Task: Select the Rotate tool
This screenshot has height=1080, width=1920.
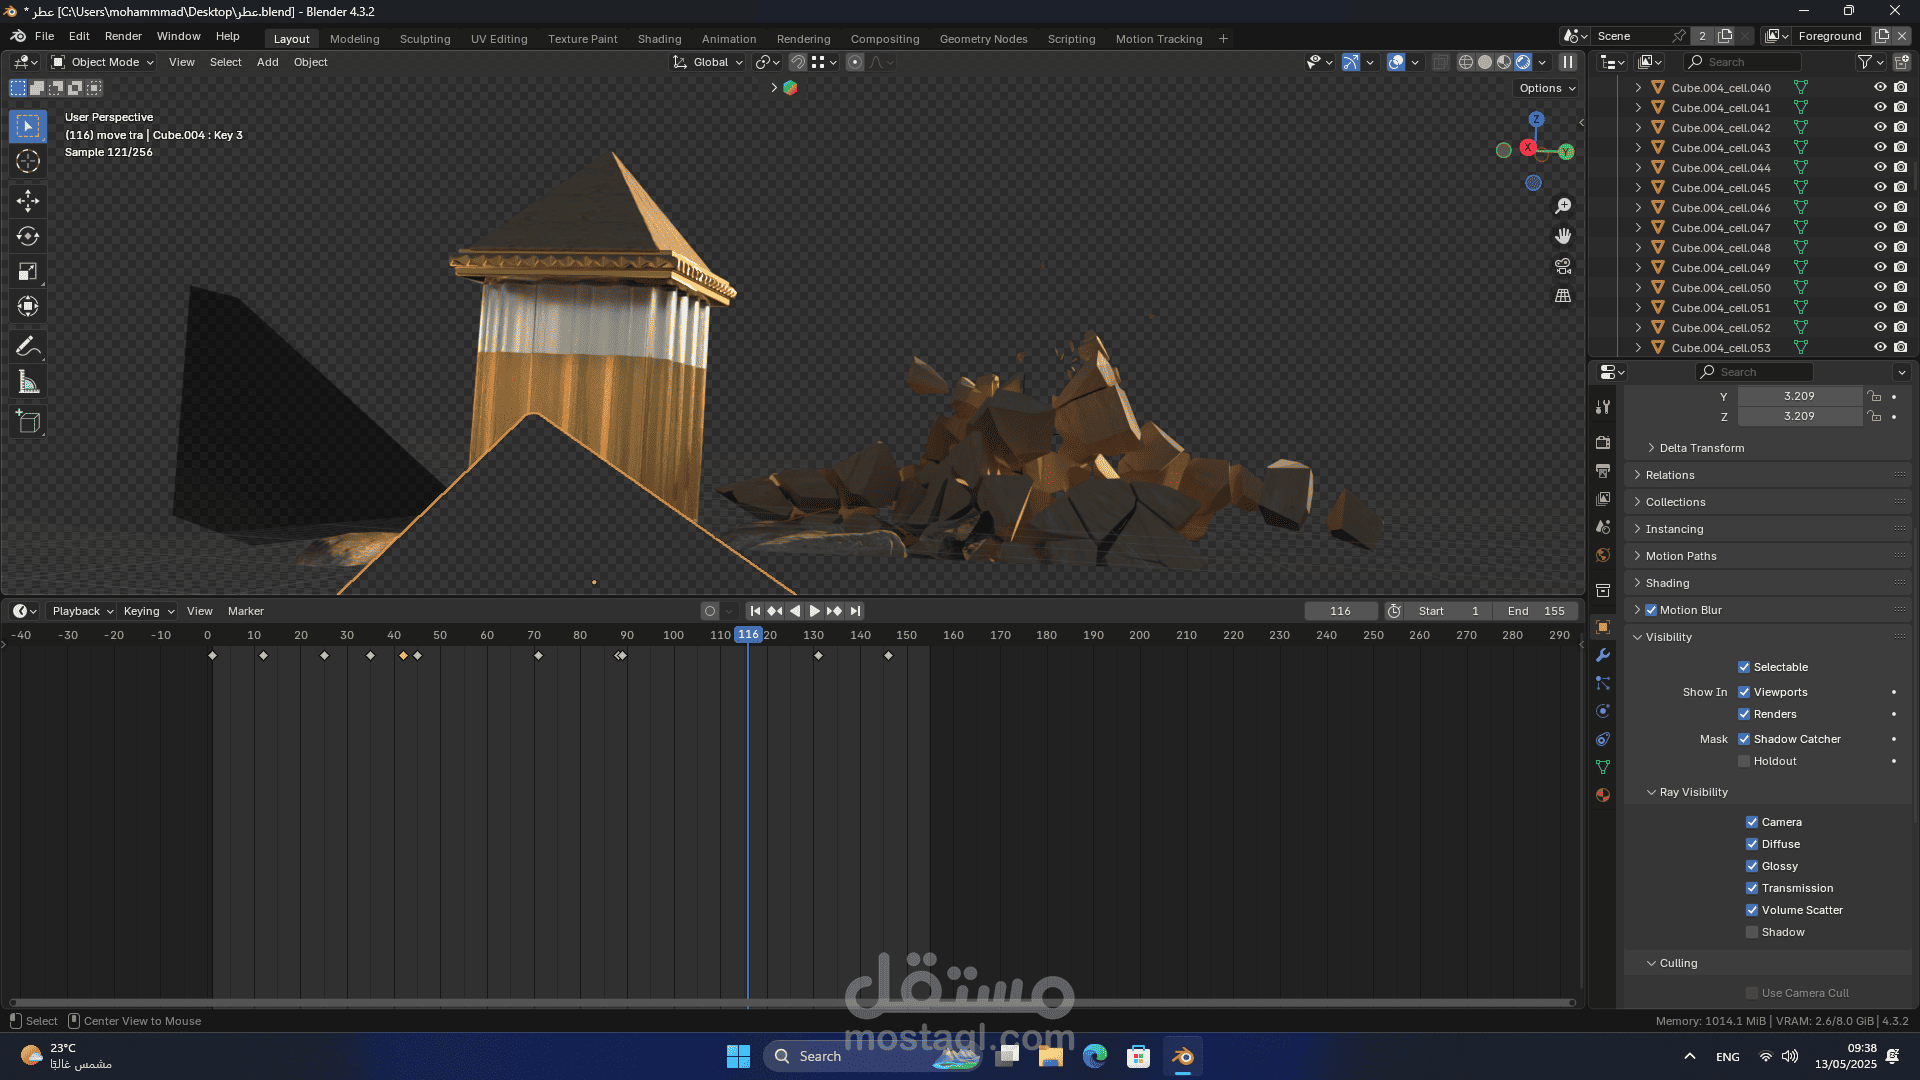Action: [28, 236]
